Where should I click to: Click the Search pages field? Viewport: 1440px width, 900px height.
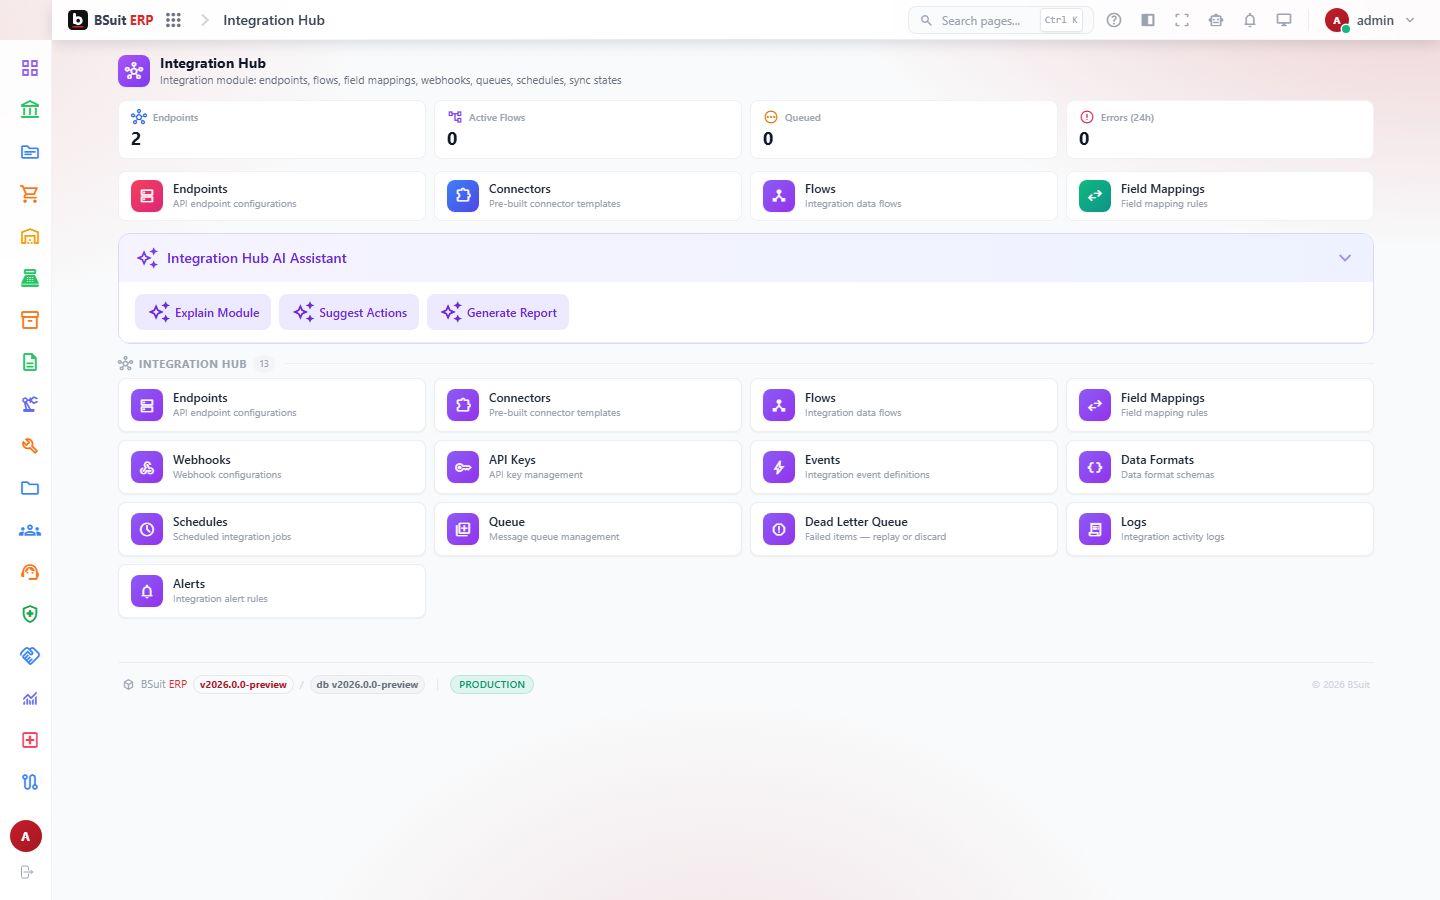tap(1000, 20)
